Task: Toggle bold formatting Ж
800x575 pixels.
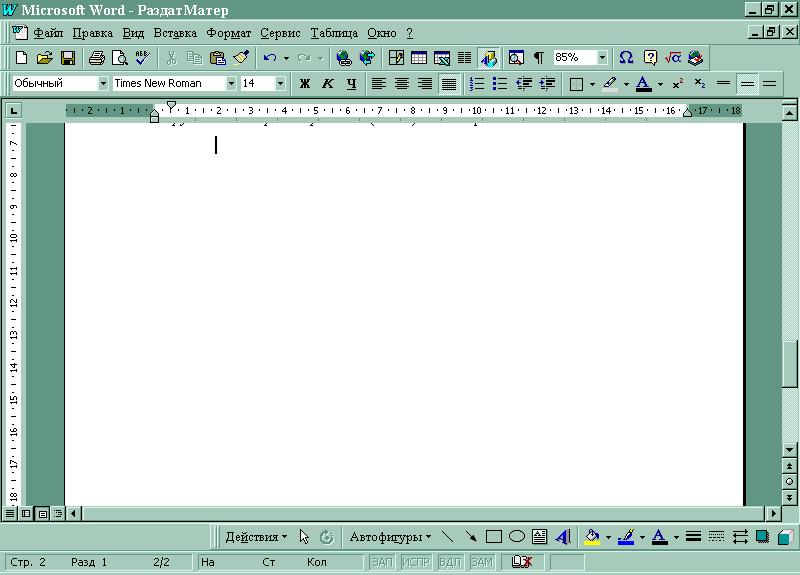Action: [x=305, y=84]
